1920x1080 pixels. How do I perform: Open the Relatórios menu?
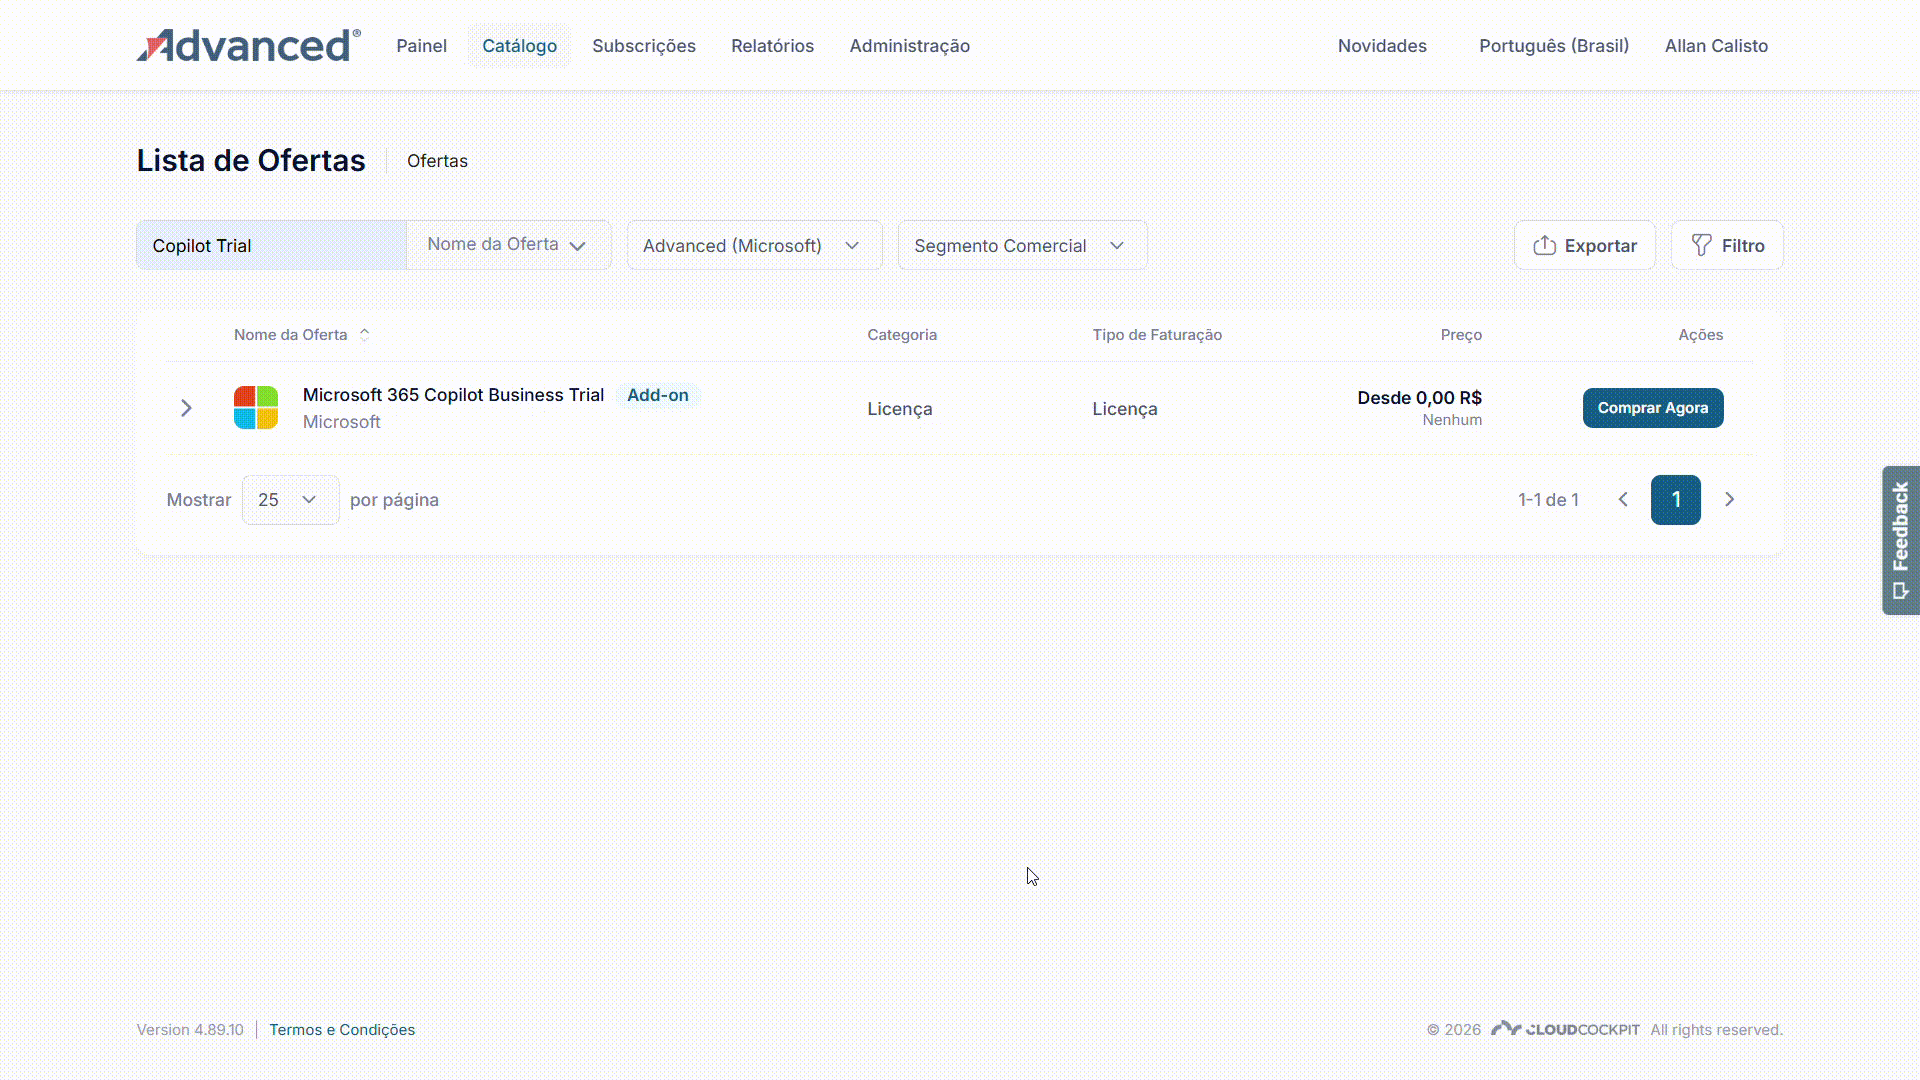772,46
